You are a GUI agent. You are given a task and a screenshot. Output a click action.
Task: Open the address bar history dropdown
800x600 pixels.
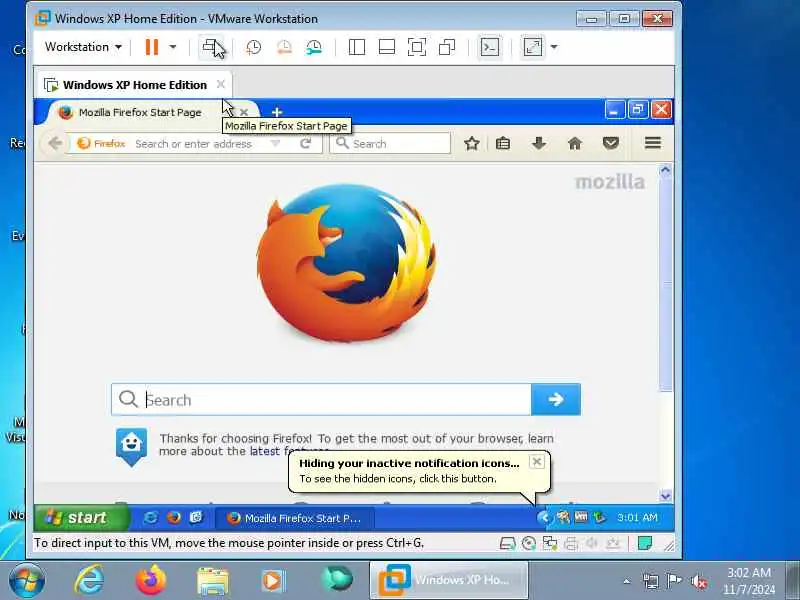(x=276, y=144)
